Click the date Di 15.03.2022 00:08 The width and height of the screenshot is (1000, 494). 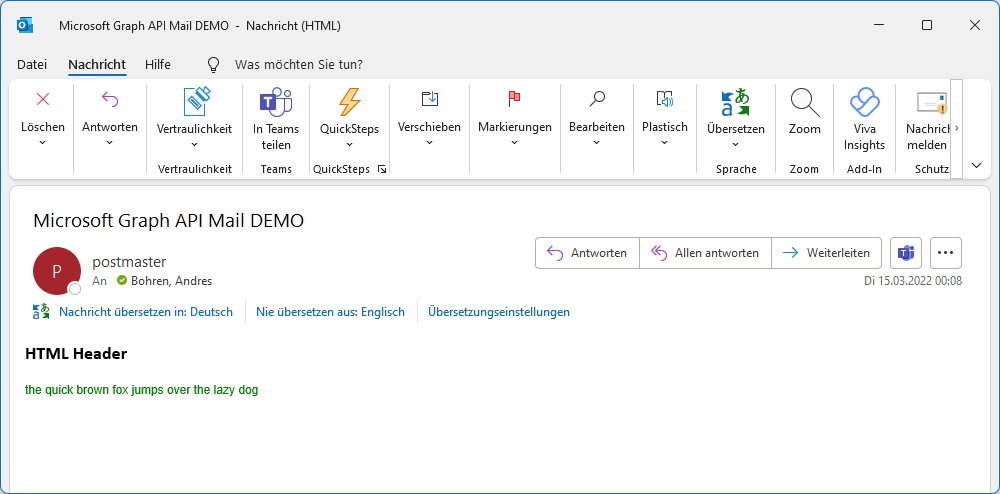(x=913, y=280)
